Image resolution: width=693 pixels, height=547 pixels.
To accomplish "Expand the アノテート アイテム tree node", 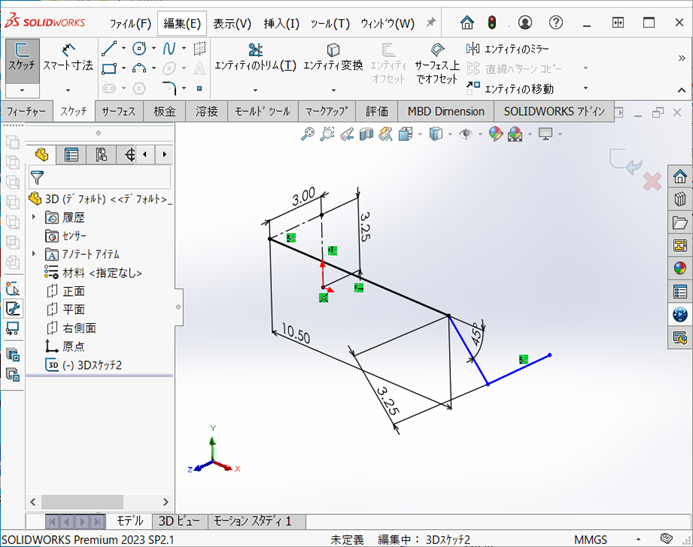I will click(34, 254).
